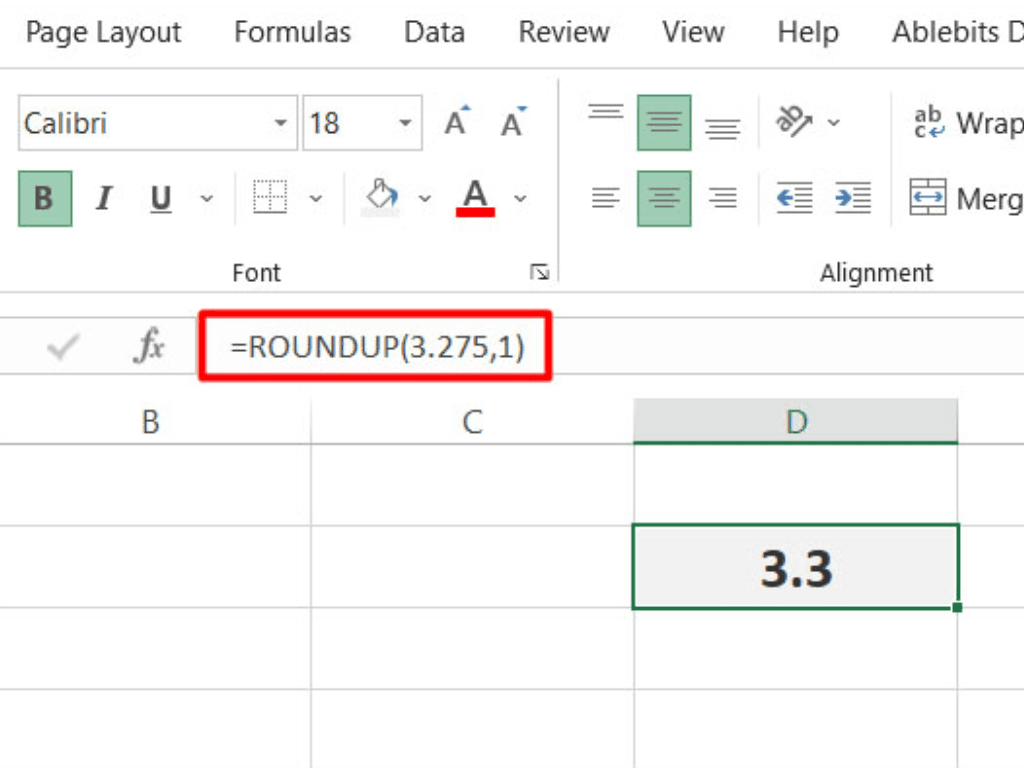The height and width of the screenshot is (768, 1024).
Task: Click the Insert Function fx icon
Action: (x=150, y=347)
